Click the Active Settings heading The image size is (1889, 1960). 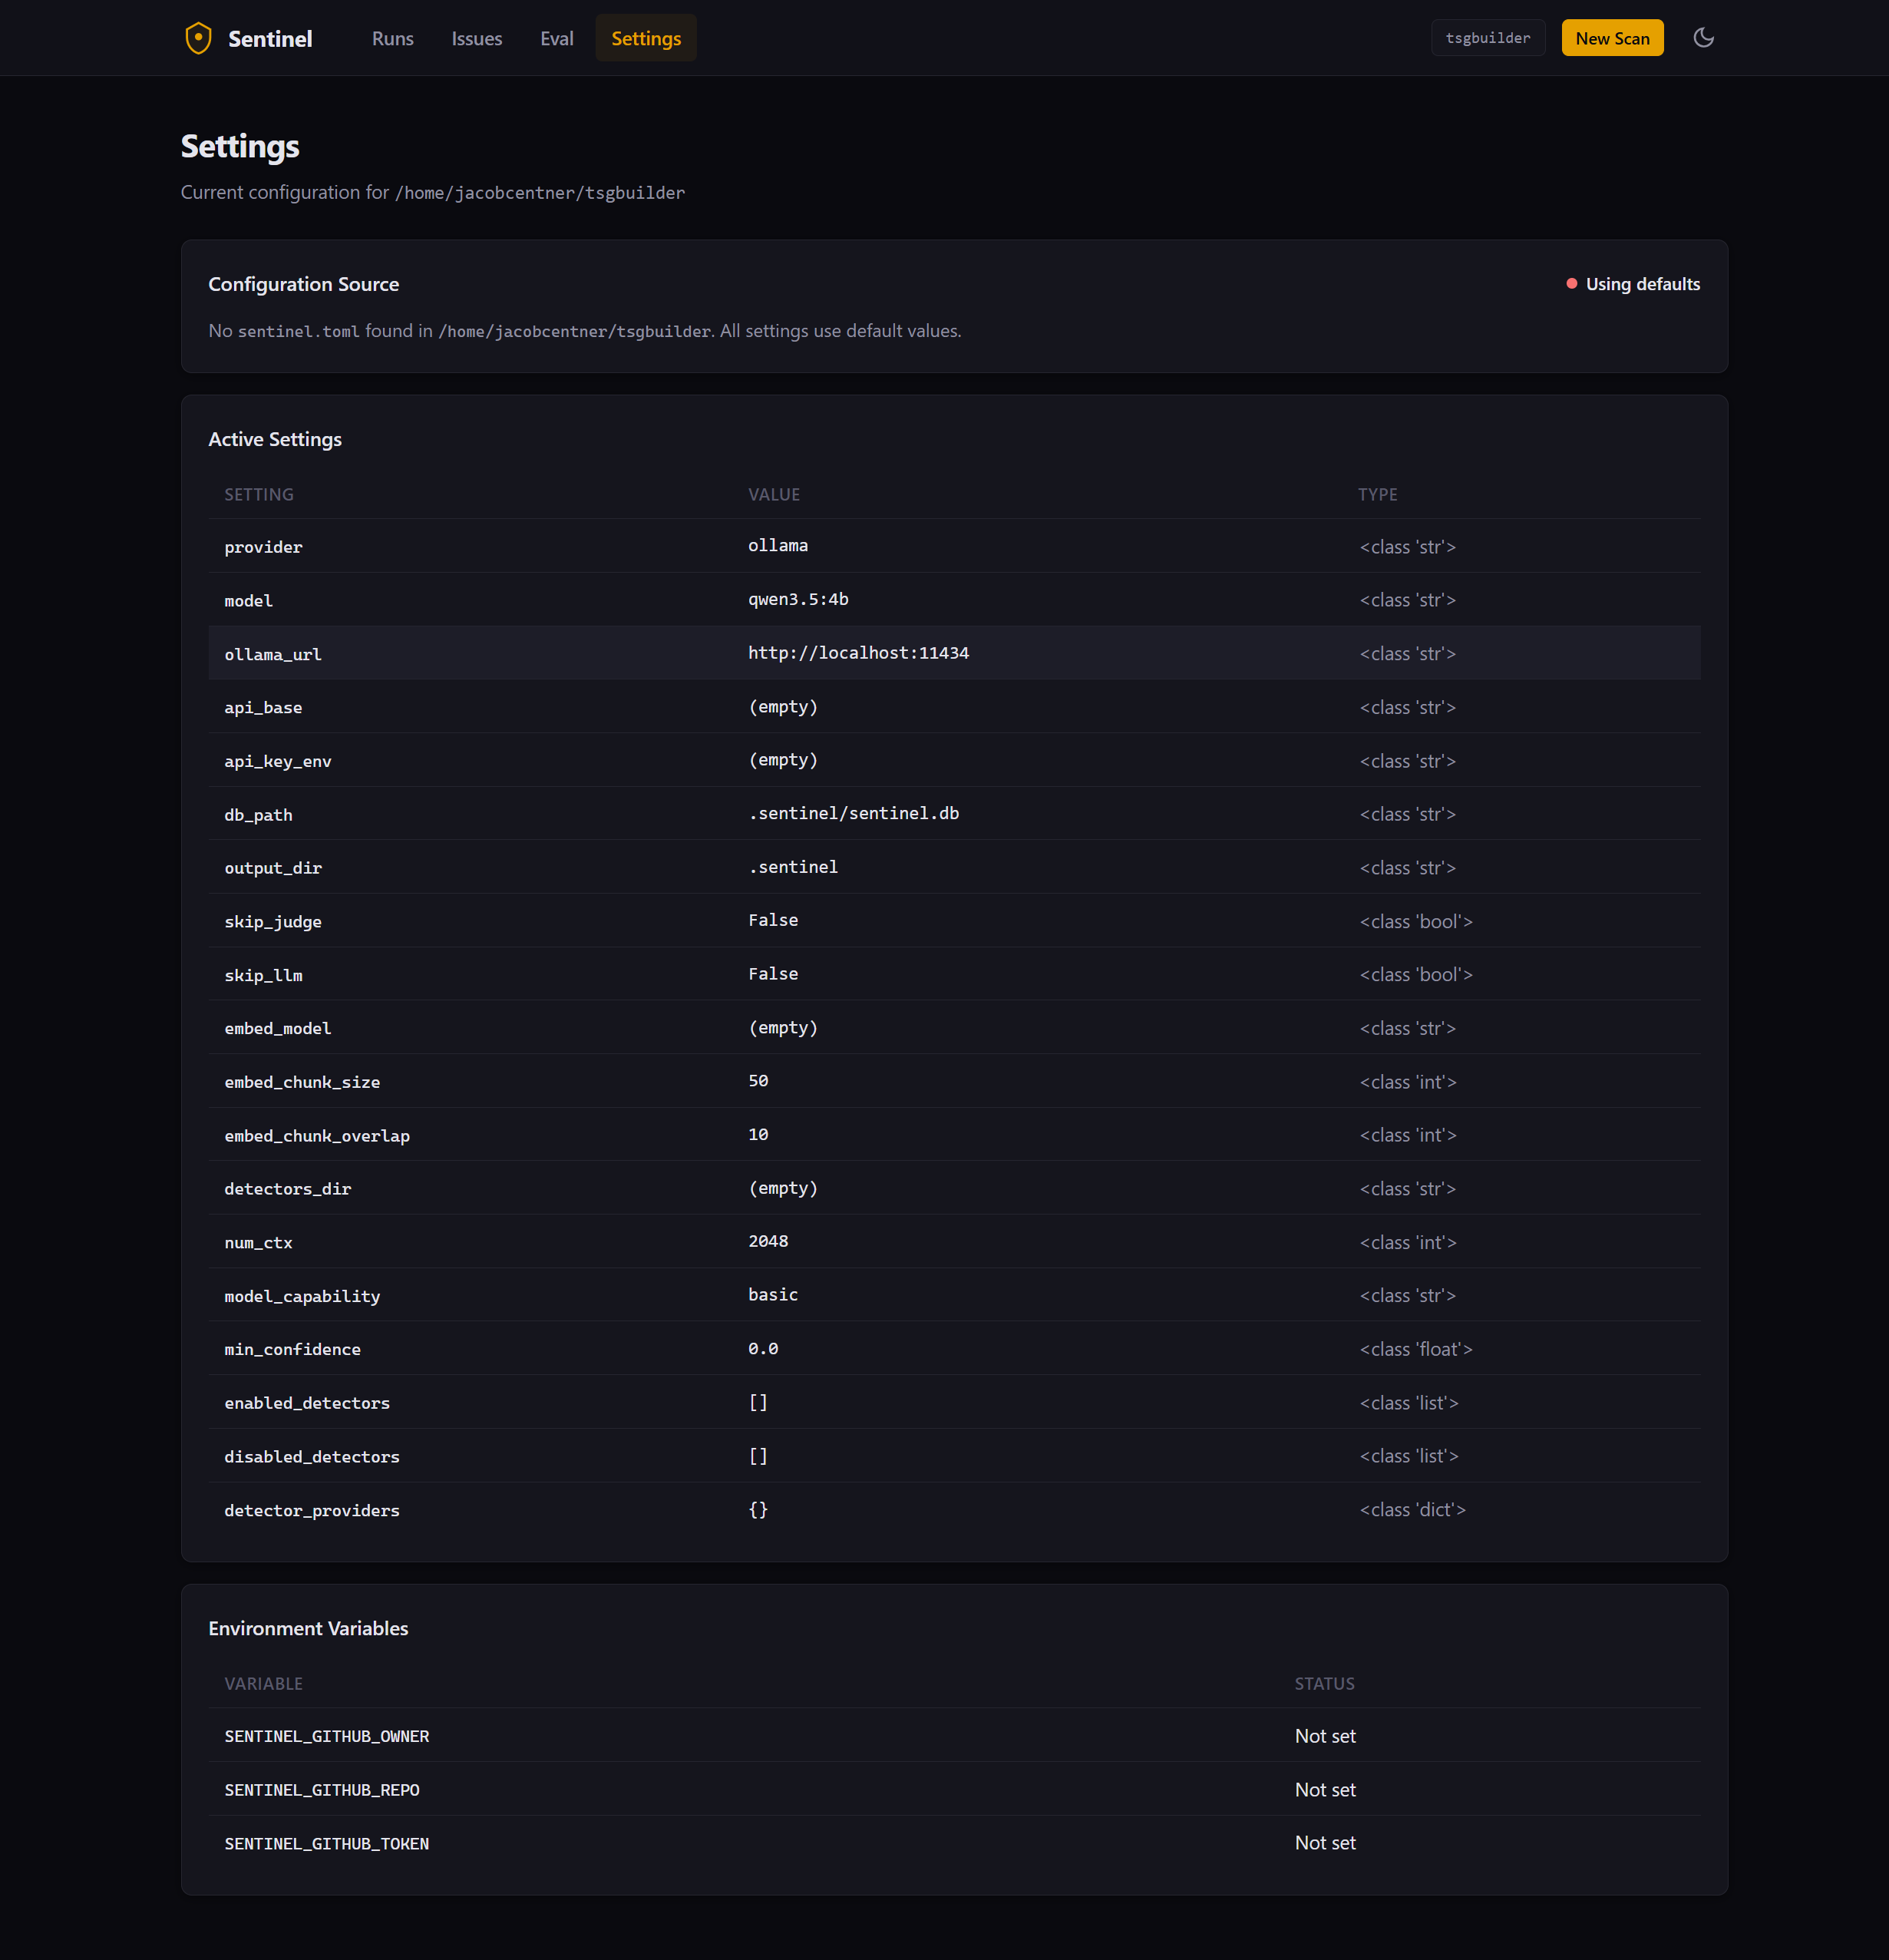tap(275, 439)
